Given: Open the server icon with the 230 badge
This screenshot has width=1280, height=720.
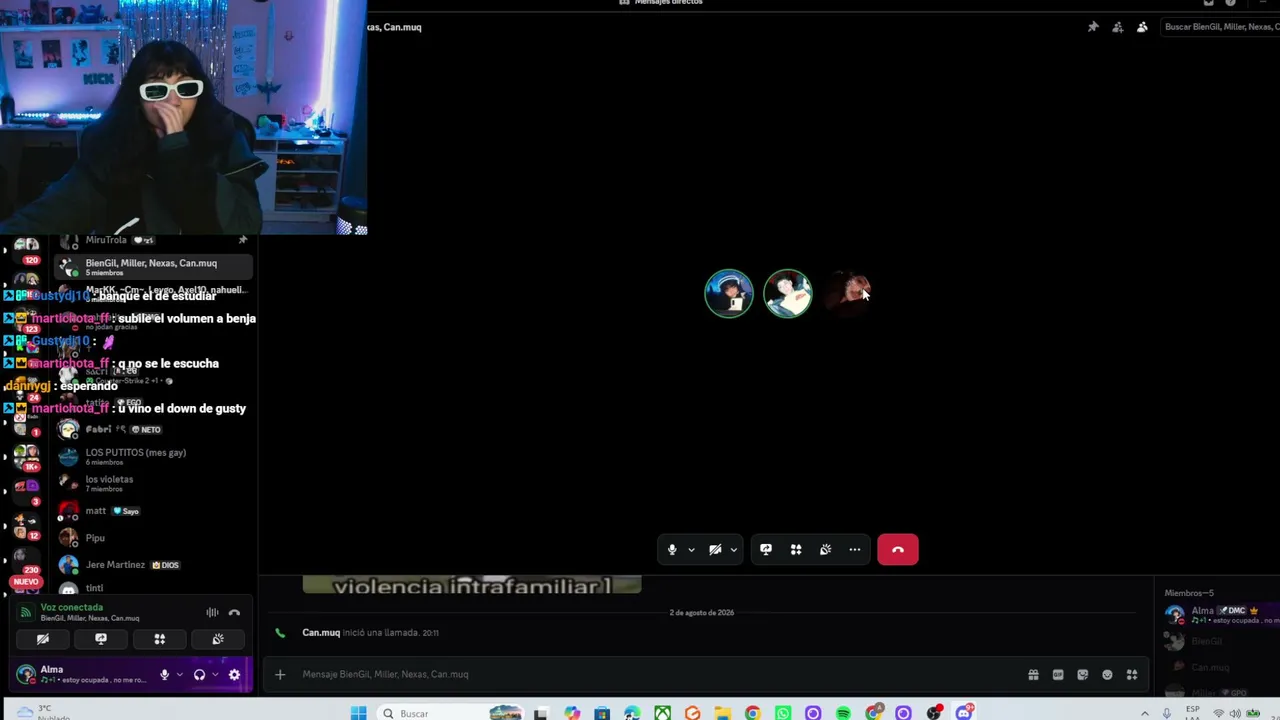Looking at the screenshot, I should 27,562.
